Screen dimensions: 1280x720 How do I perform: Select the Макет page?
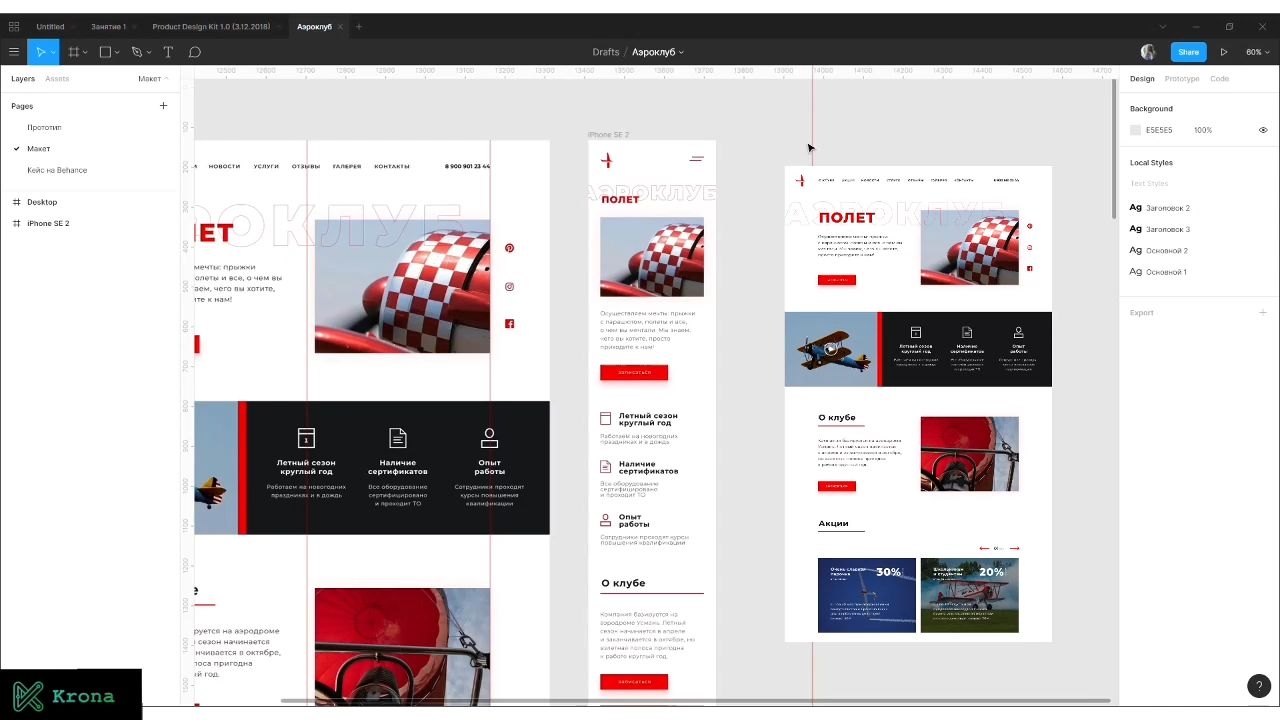pos(39,149)
